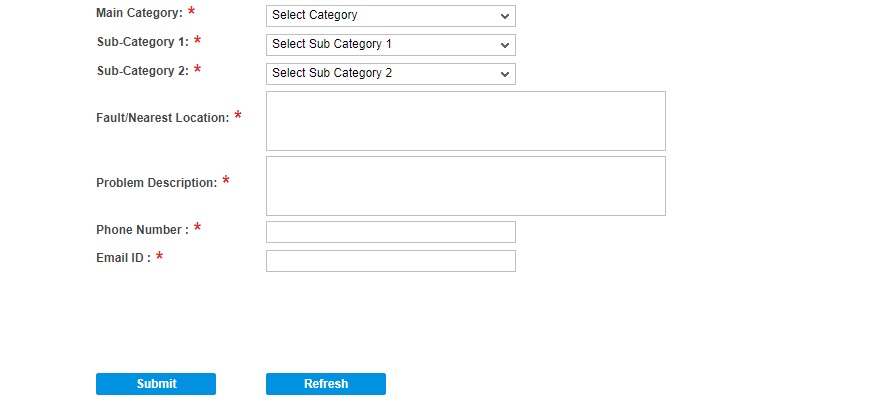Submit the complaint form
Screen dimensions: 892x410
point(156,384)
